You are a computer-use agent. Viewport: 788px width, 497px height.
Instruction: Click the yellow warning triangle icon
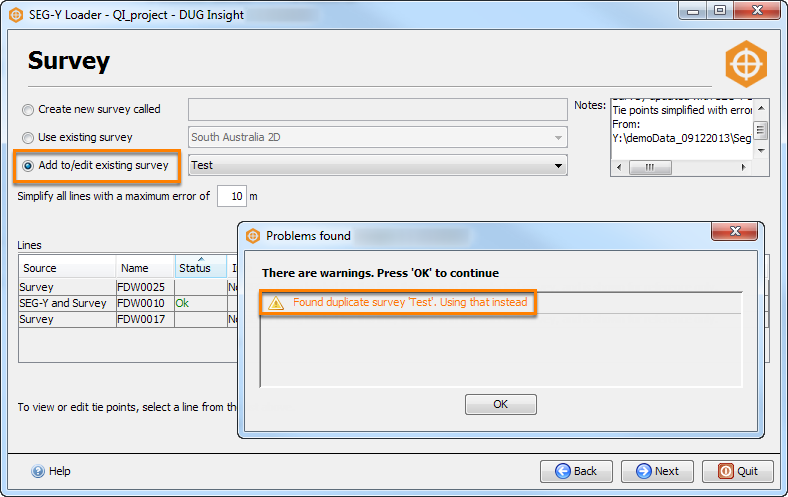coord(276,303)
